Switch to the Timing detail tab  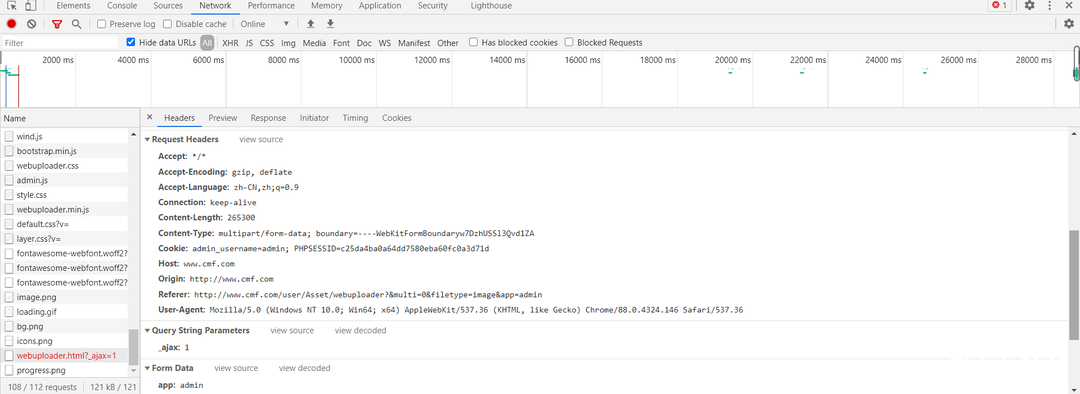point(355,118)
